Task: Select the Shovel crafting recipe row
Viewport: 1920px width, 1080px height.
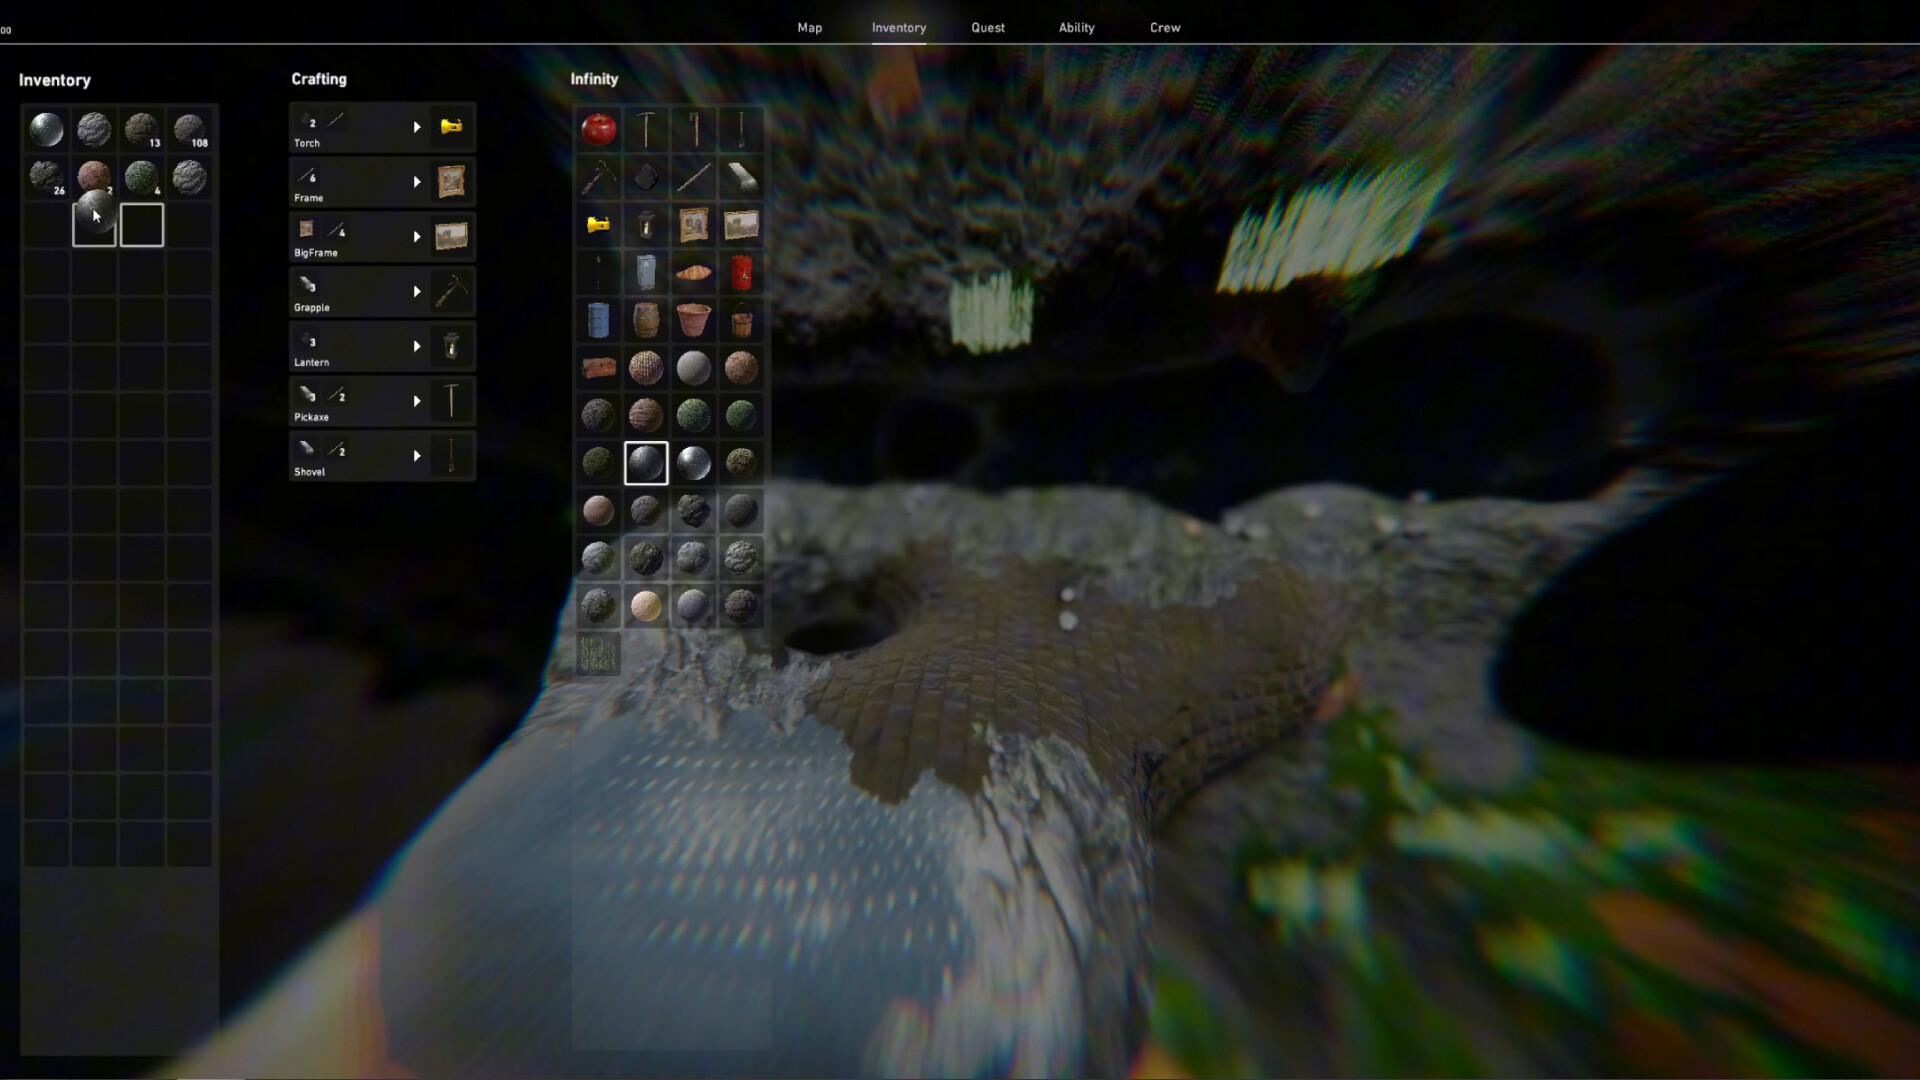Action: pyautogui.click(x=360, y=456)
